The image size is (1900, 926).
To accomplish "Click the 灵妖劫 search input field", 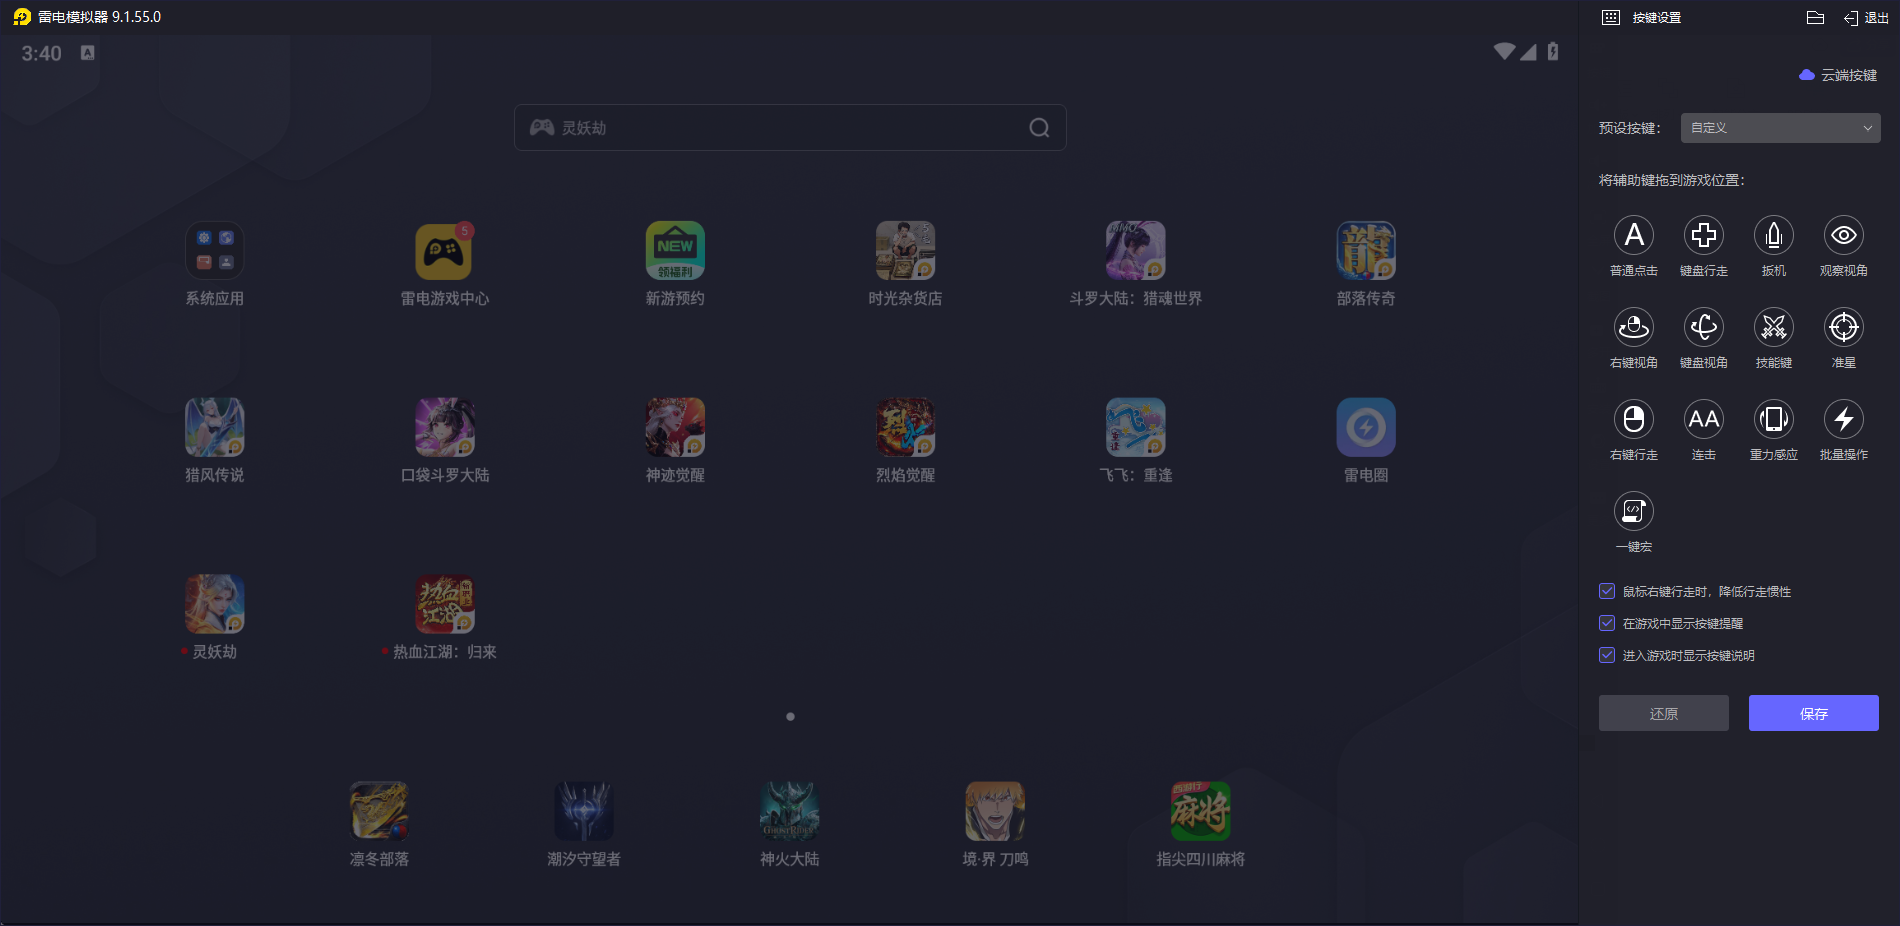I will click(790, 128).
